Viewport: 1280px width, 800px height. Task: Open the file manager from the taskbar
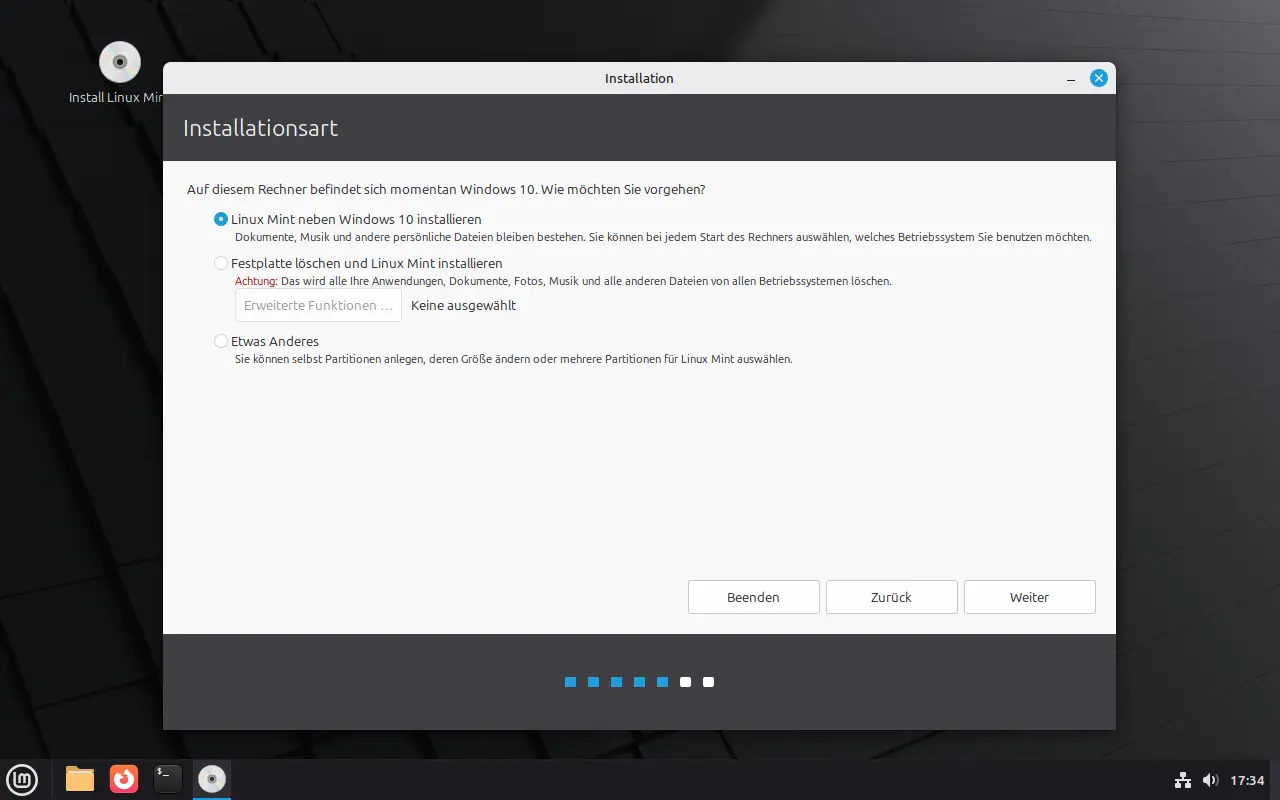coord(80,779)
